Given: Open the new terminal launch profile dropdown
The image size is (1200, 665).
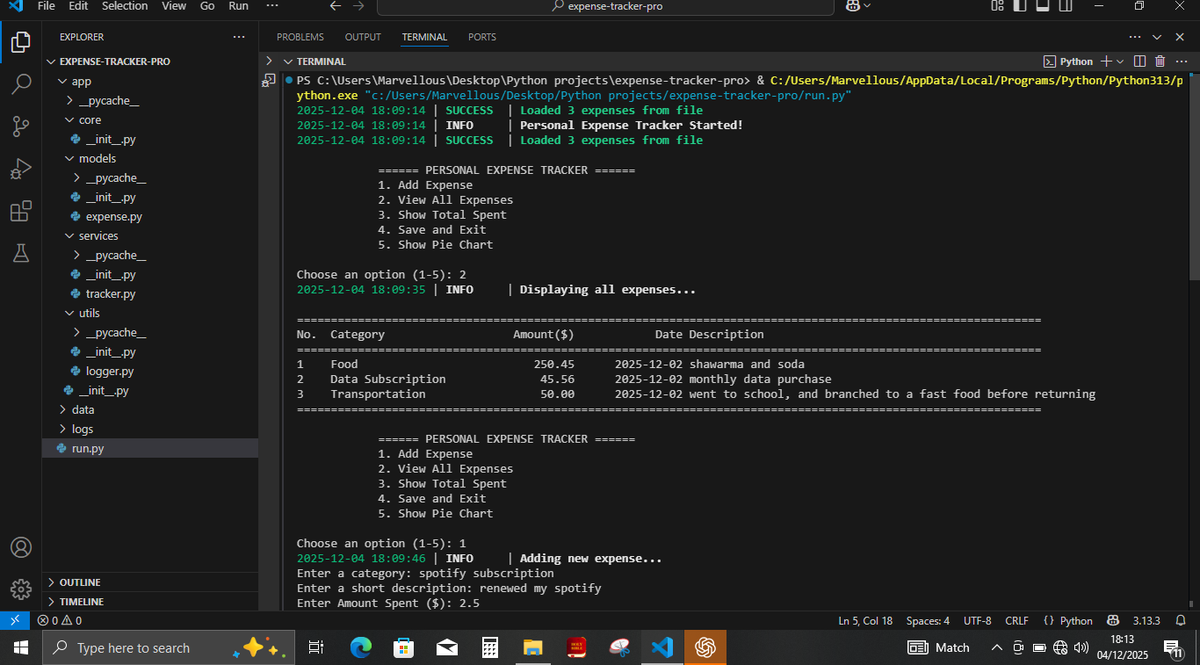Looking at the screenshot, I should pos(1120,62).
